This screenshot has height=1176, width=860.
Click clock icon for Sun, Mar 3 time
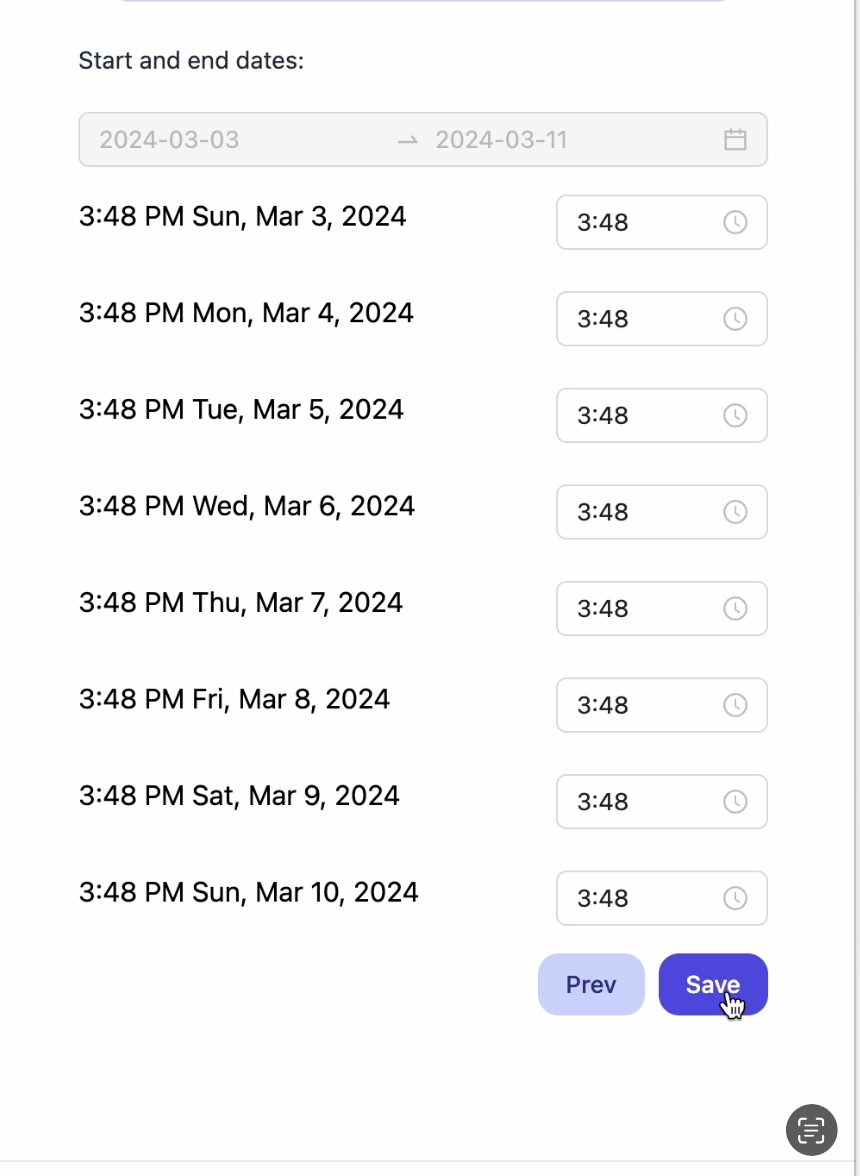[x=735, y=222]
